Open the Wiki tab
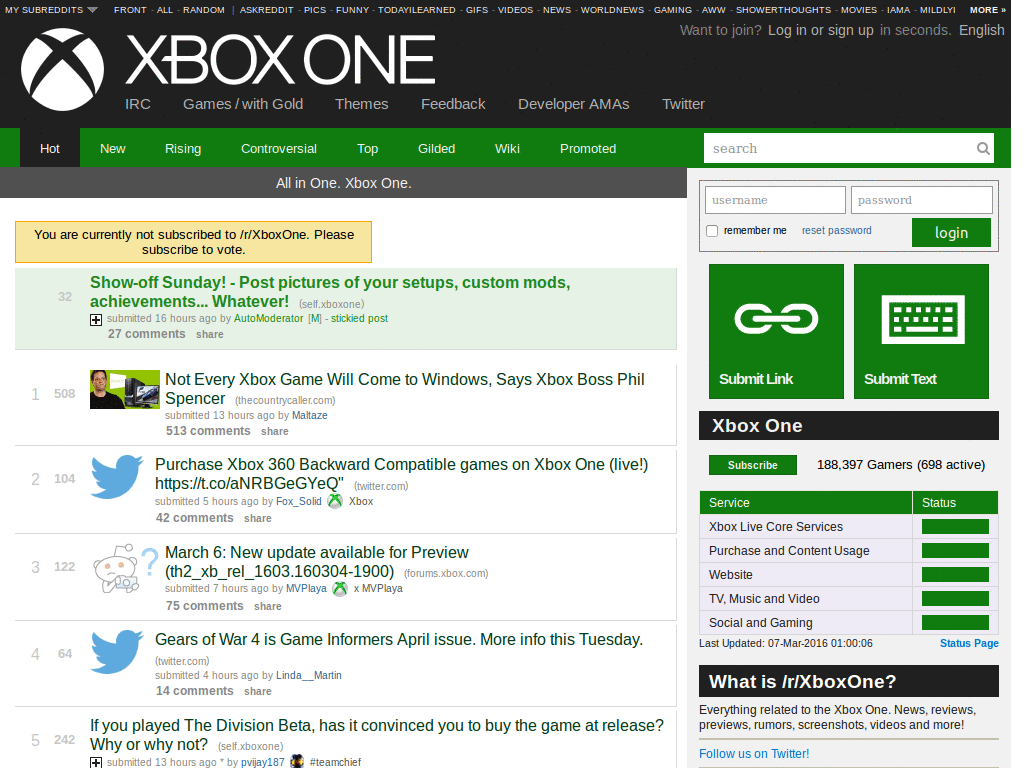This screenshot has width=1024, height=768. [507, 148]
